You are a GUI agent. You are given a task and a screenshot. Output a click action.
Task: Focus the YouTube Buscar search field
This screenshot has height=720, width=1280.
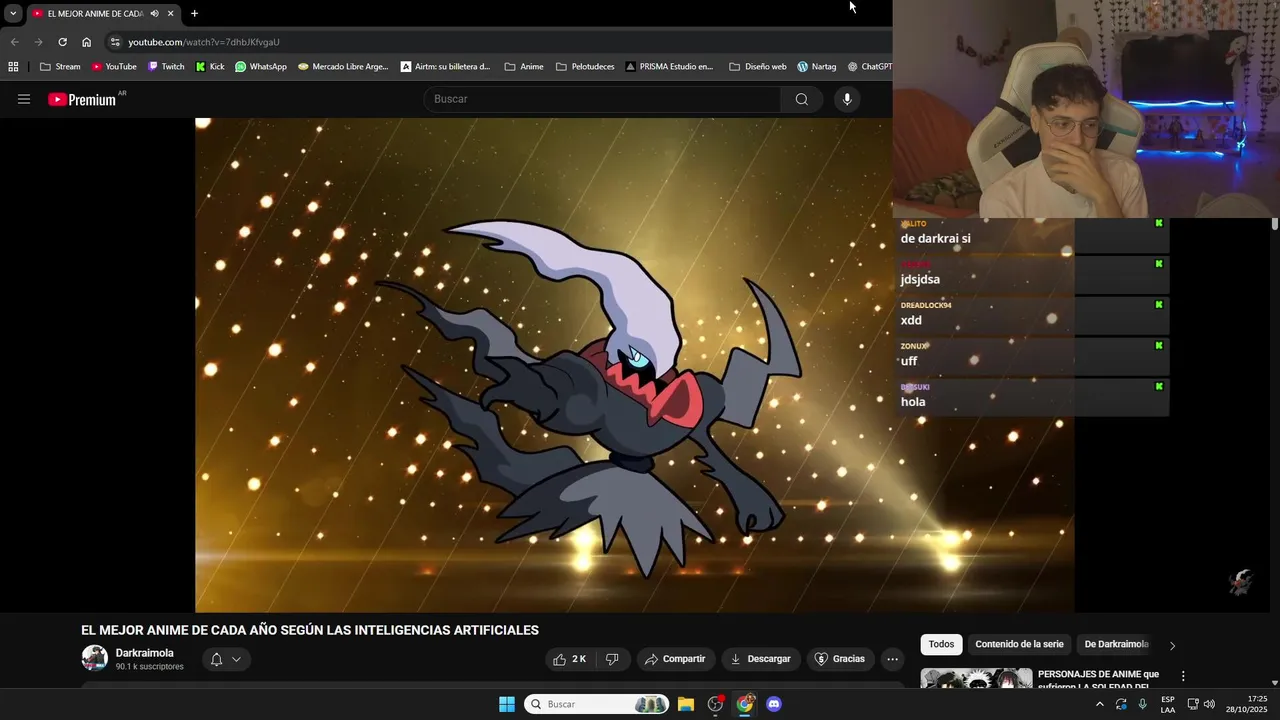tap(603, 99)
